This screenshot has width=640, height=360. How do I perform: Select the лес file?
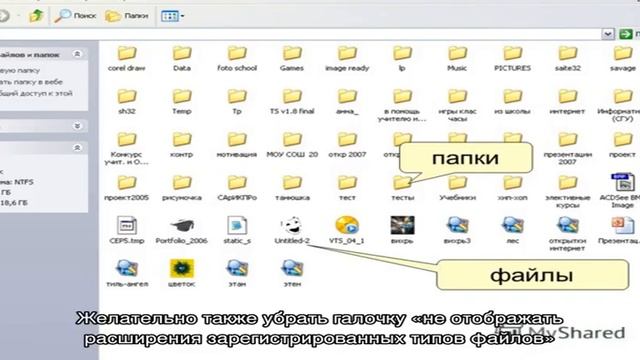512,230
